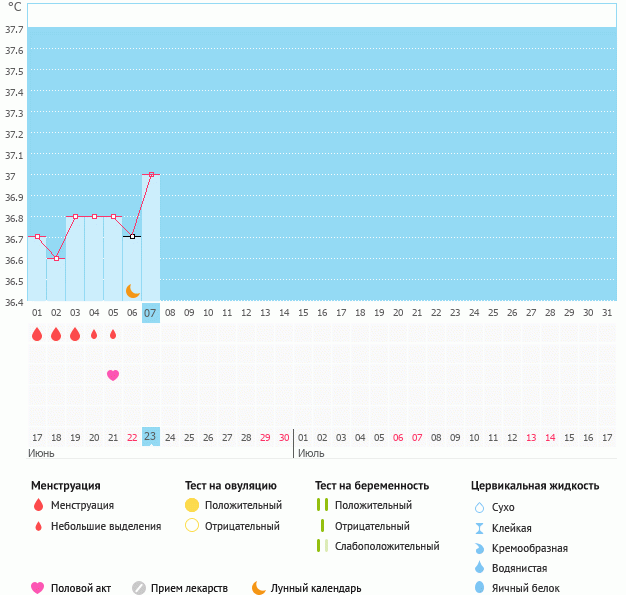Click the sticky cervical fluid hourglass icon
Screen dimensions: 626x595
click(x=479, y=528)
